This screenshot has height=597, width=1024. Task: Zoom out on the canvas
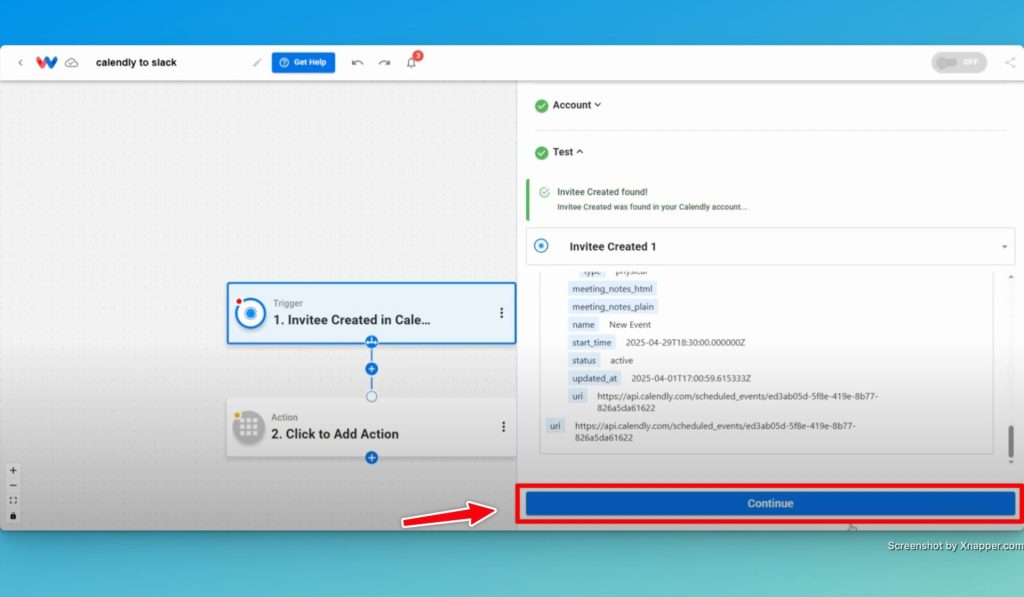(13, 485)
